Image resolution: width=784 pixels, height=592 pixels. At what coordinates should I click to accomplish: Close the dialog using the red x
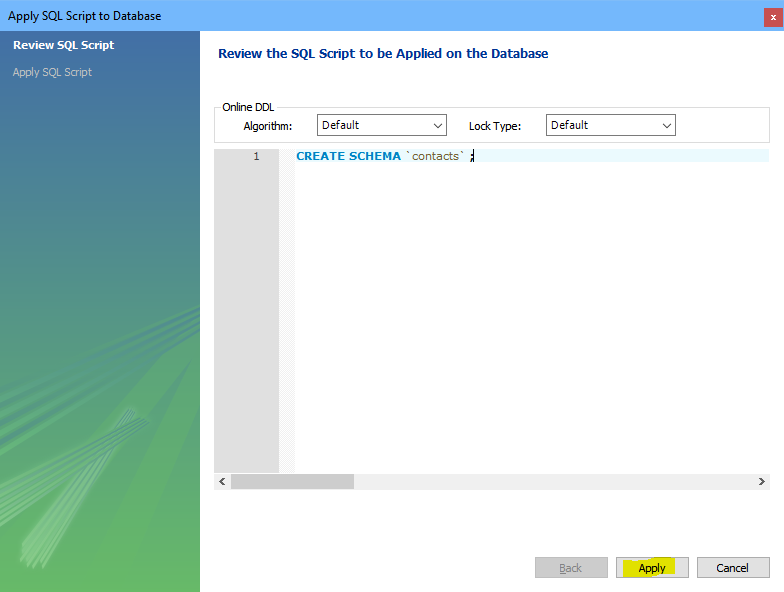click(x=772, y=16)
